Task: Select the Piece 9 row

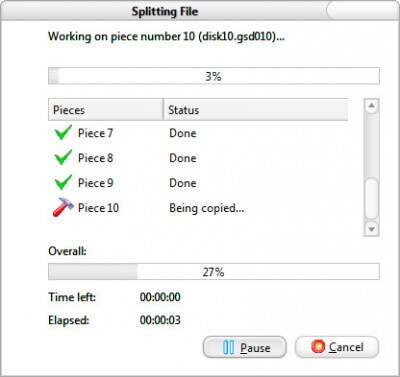Action: (x=198, y=183)
